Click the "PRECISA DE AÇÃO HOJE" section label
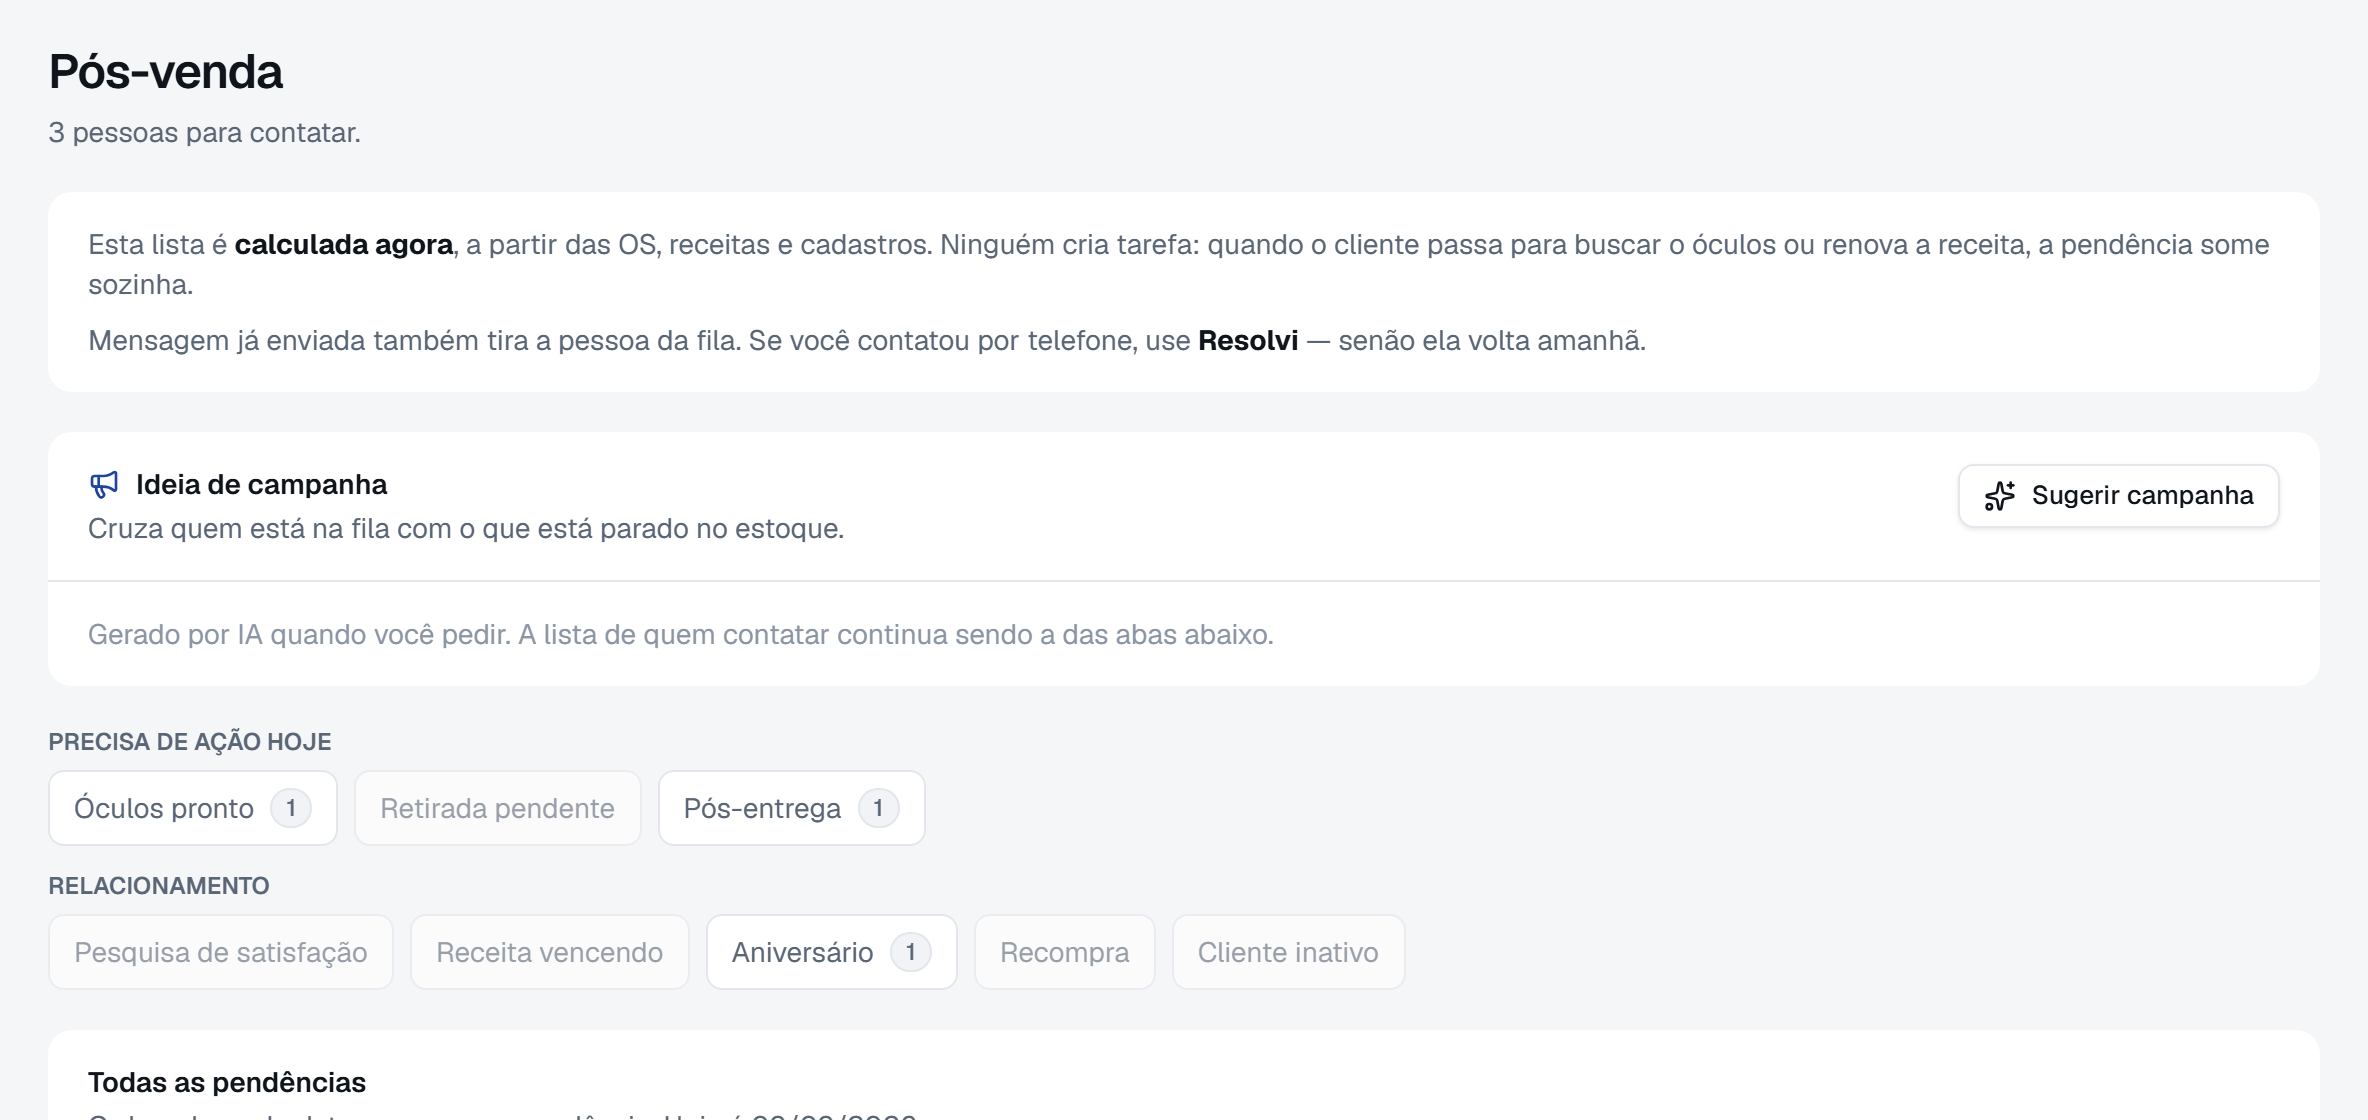Image resolution: width=2368 pixels, height=1120 pixels. (190, 742)
